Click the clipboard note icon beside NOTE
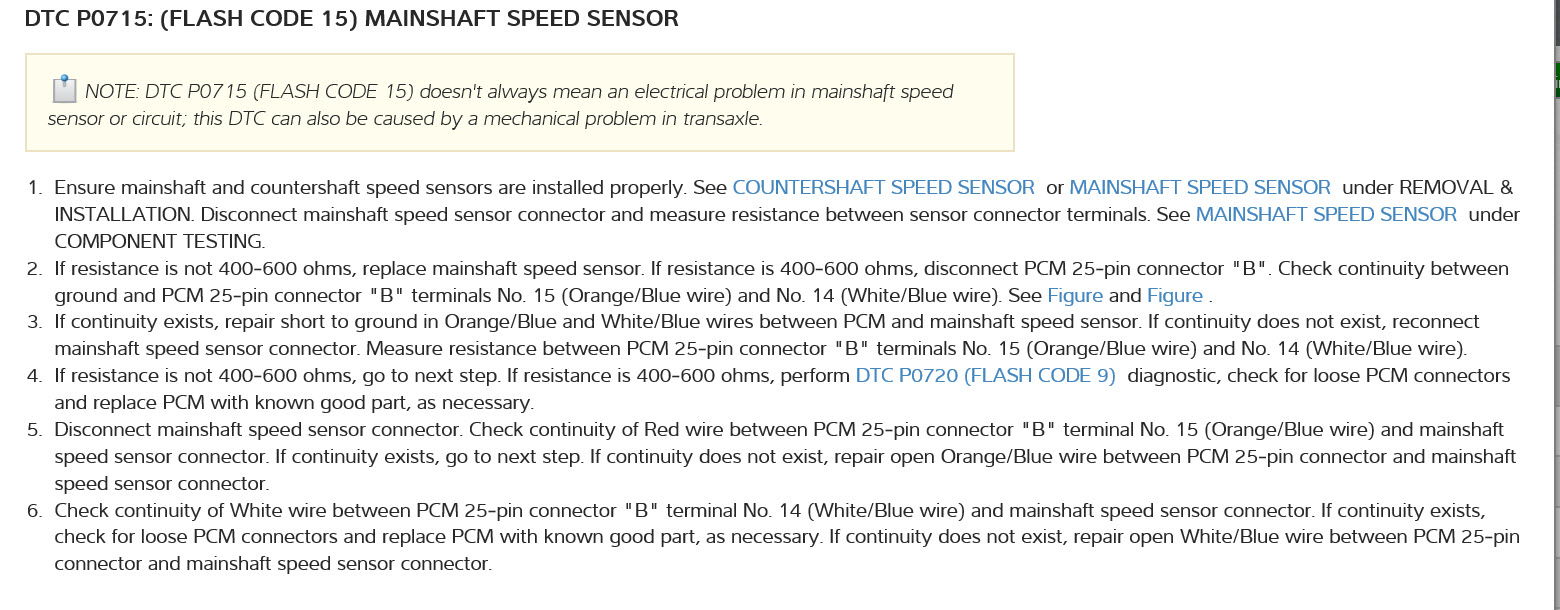 pos(64,90)
